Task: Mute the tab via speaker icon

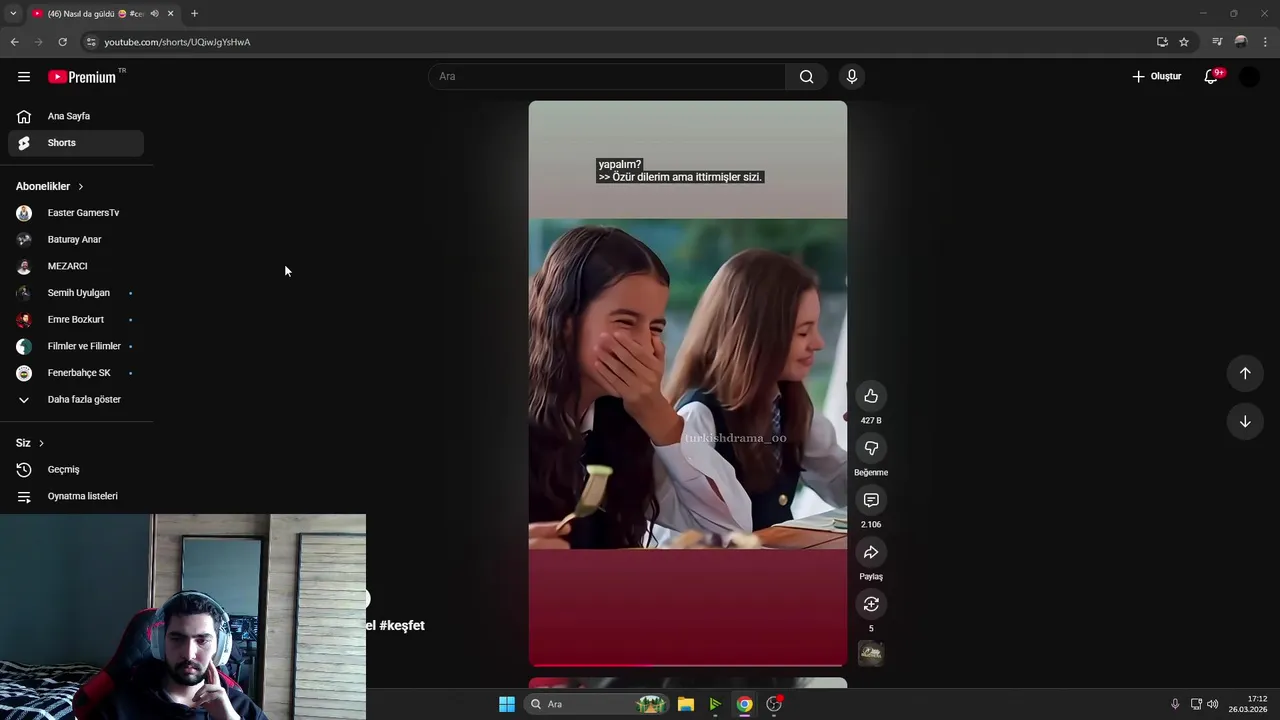Action: click(x=154, y=14)
